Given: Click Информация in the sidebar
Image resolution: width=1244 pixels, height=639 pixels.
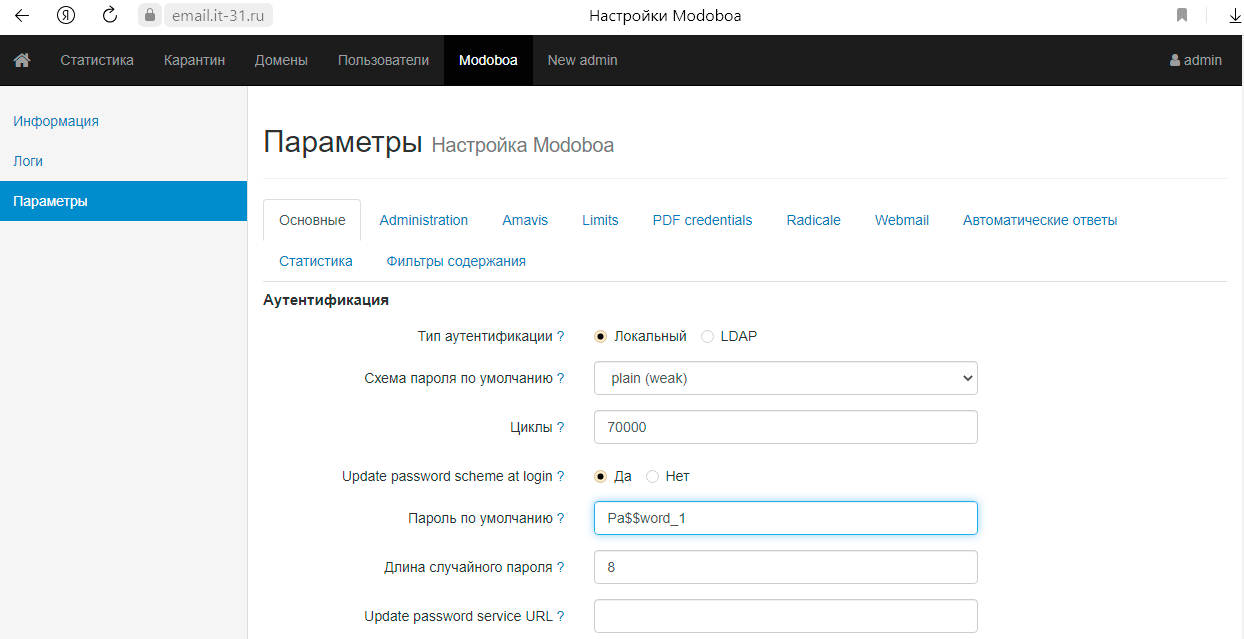Looking at the screenshot, I should click(x=56, y=121).
